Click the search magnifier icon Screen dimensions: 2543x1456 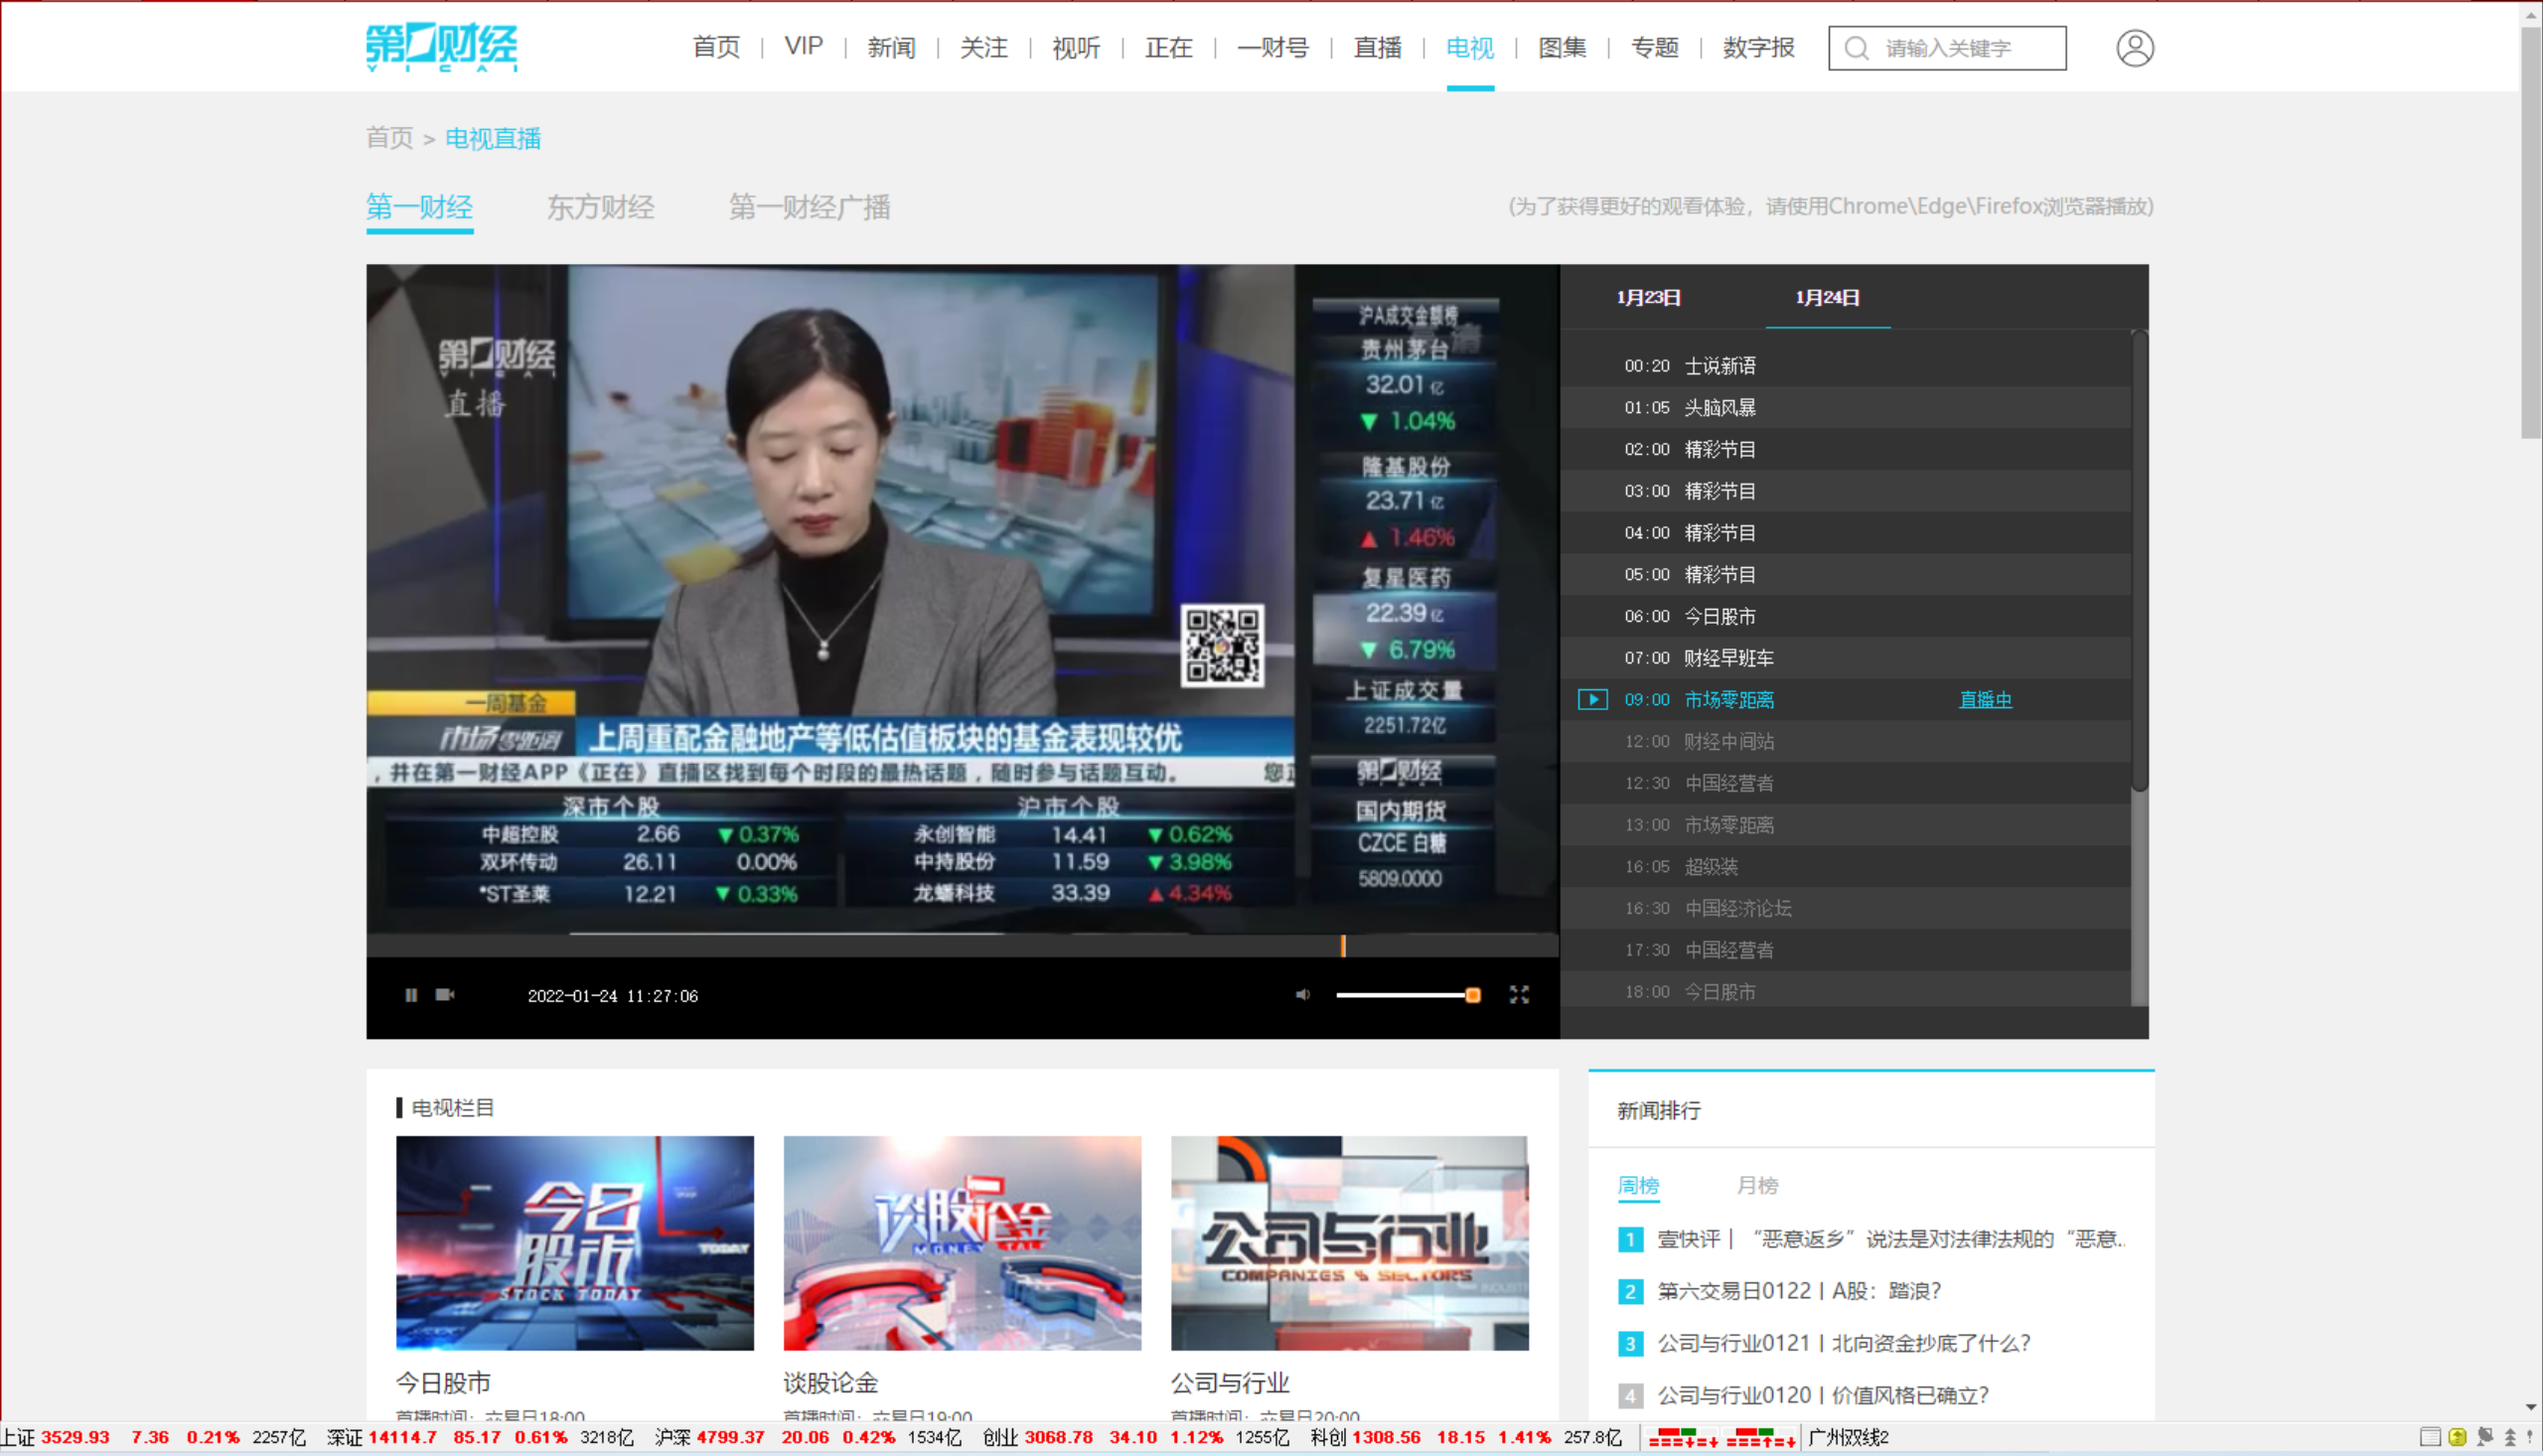(x=1856, y=48)
